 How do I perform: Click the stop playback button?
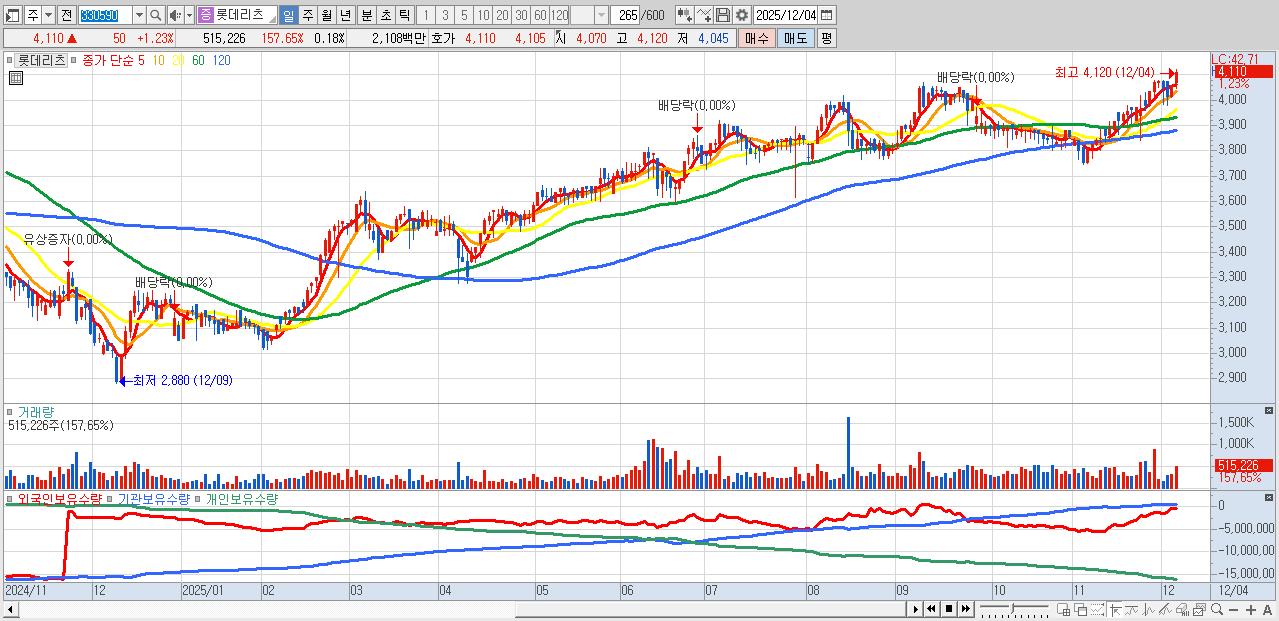[949, 609]
